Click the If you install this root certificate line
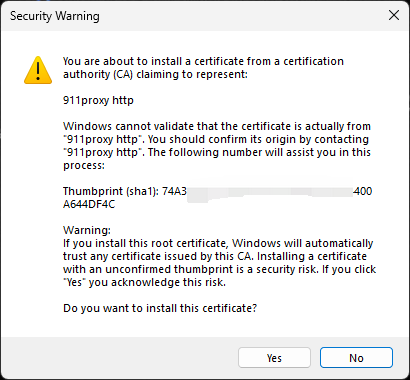Image resolution: width=410 pixels, height=380 pixels. pos(218,243)
